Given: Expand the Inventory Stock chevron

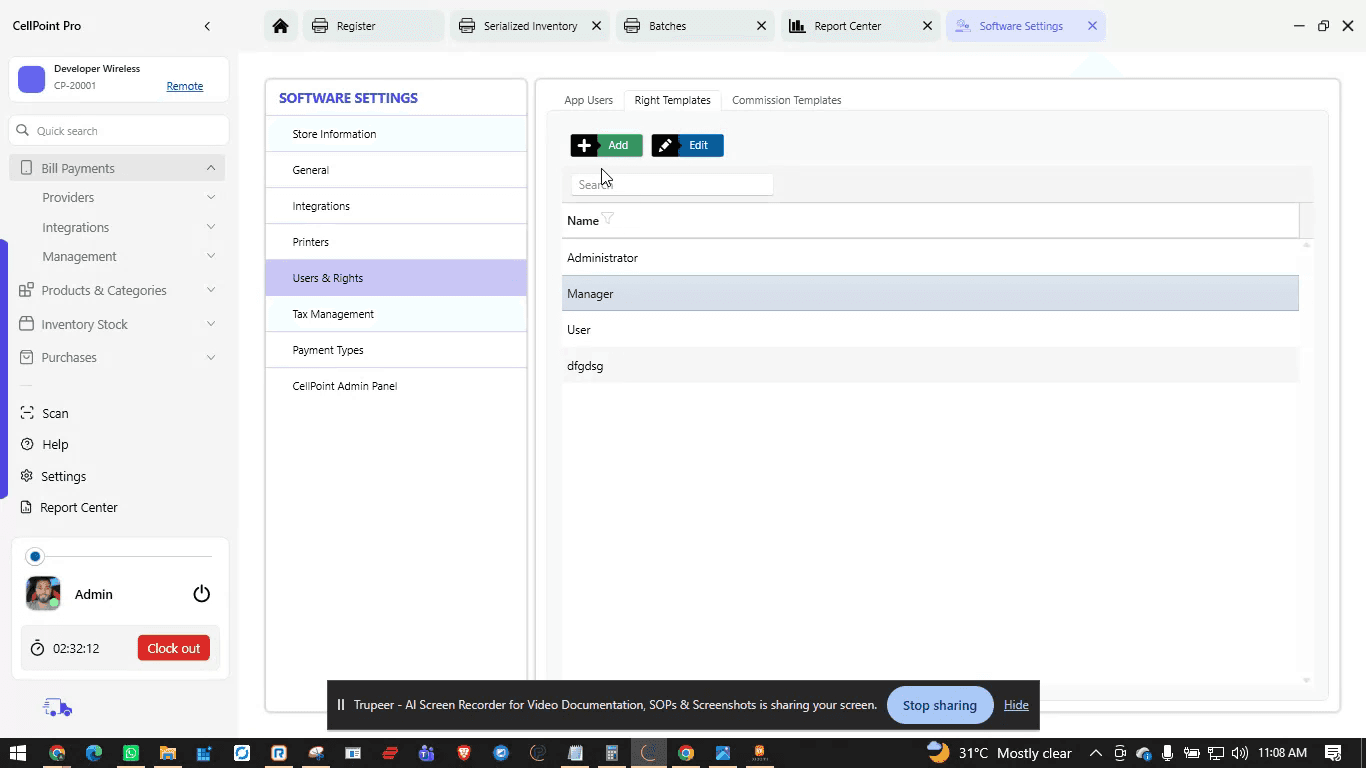Looking at the screenshot, I should (211, 324).
